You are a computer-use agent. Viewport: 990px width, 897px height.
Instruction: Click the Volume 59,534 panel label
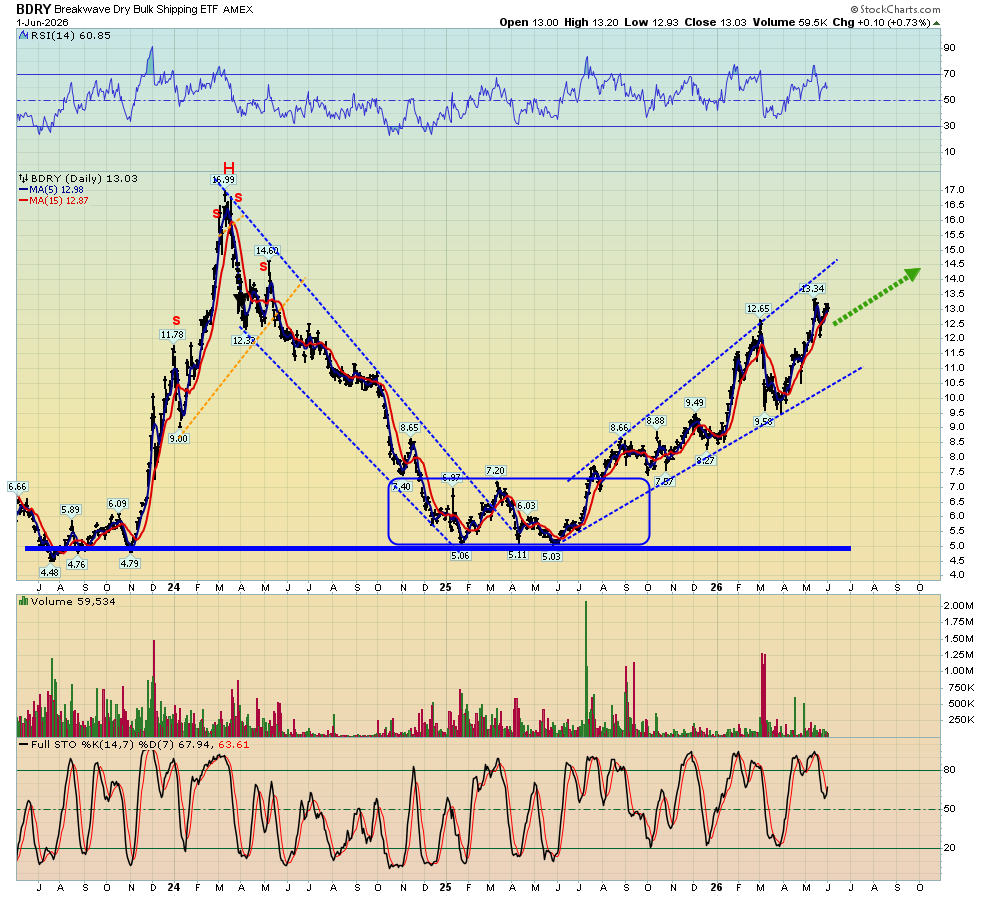(73, 602)
